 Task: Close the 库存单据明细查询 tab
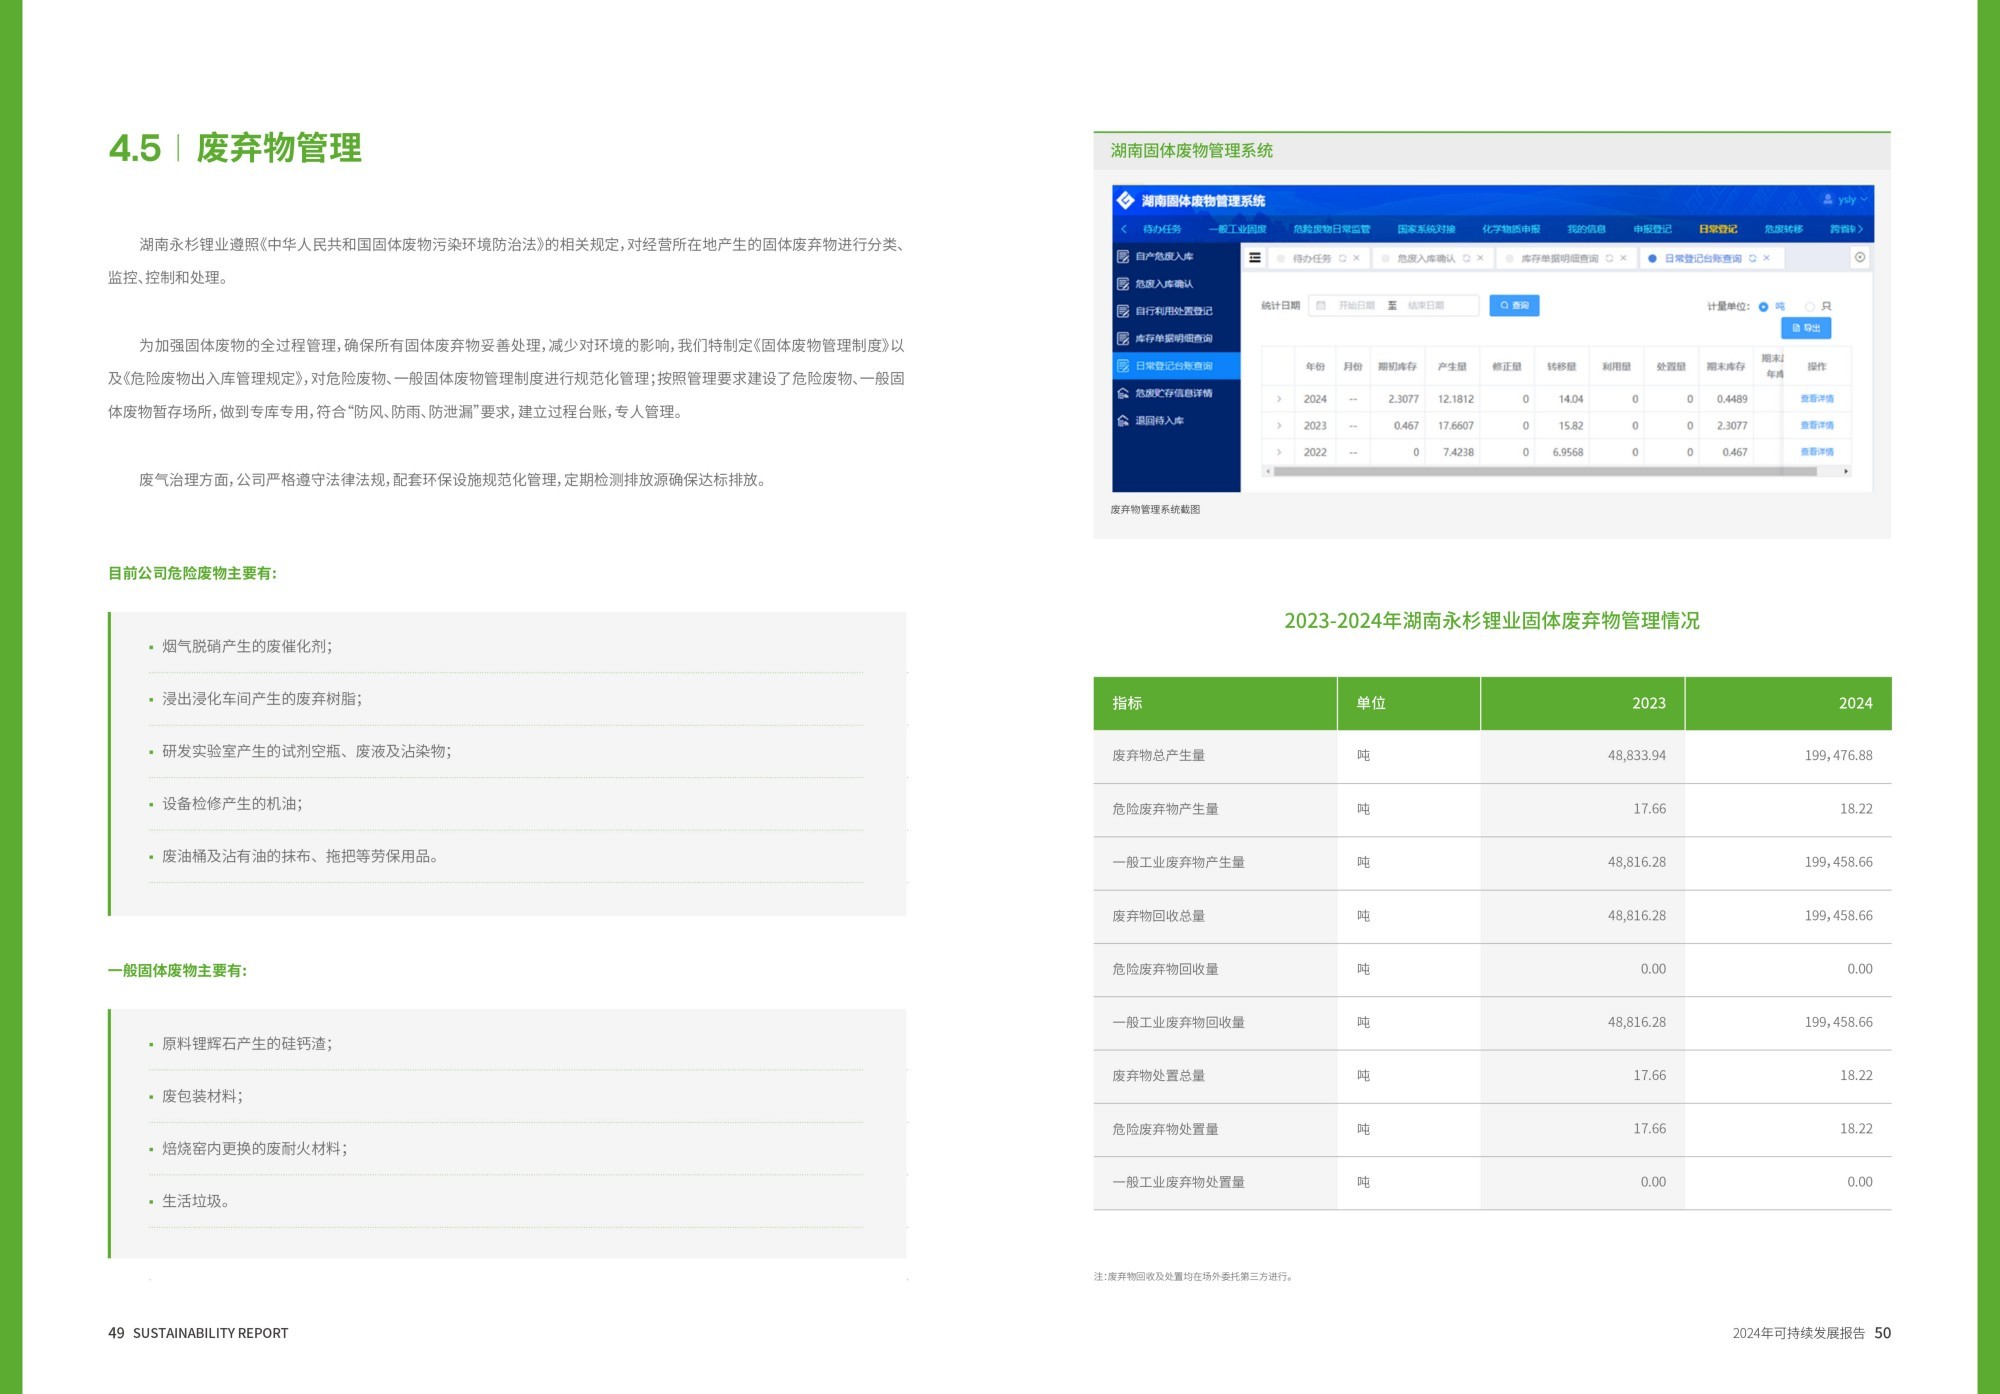1623,258
